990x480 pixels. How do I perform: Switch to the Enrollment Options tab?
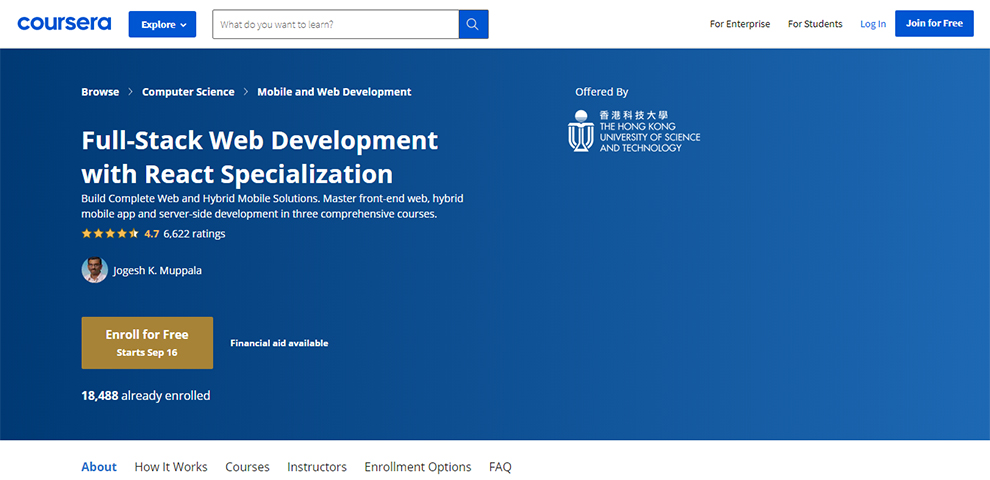click(418, 467)
